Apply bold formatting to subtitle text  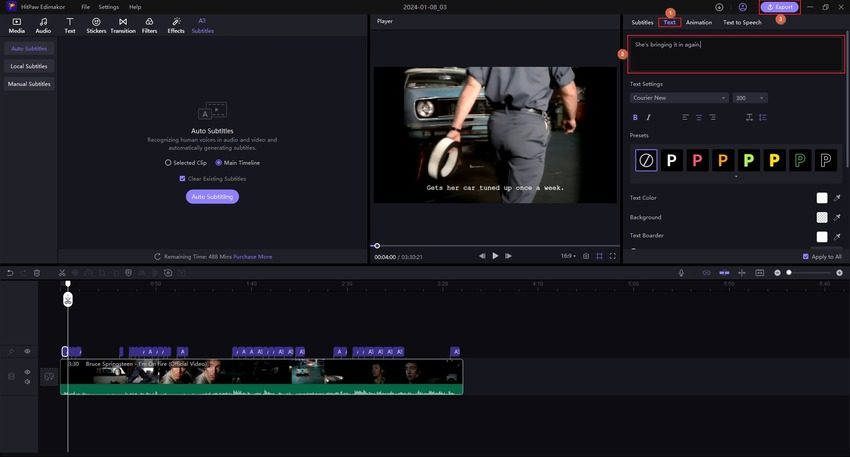tap(635, 117)
